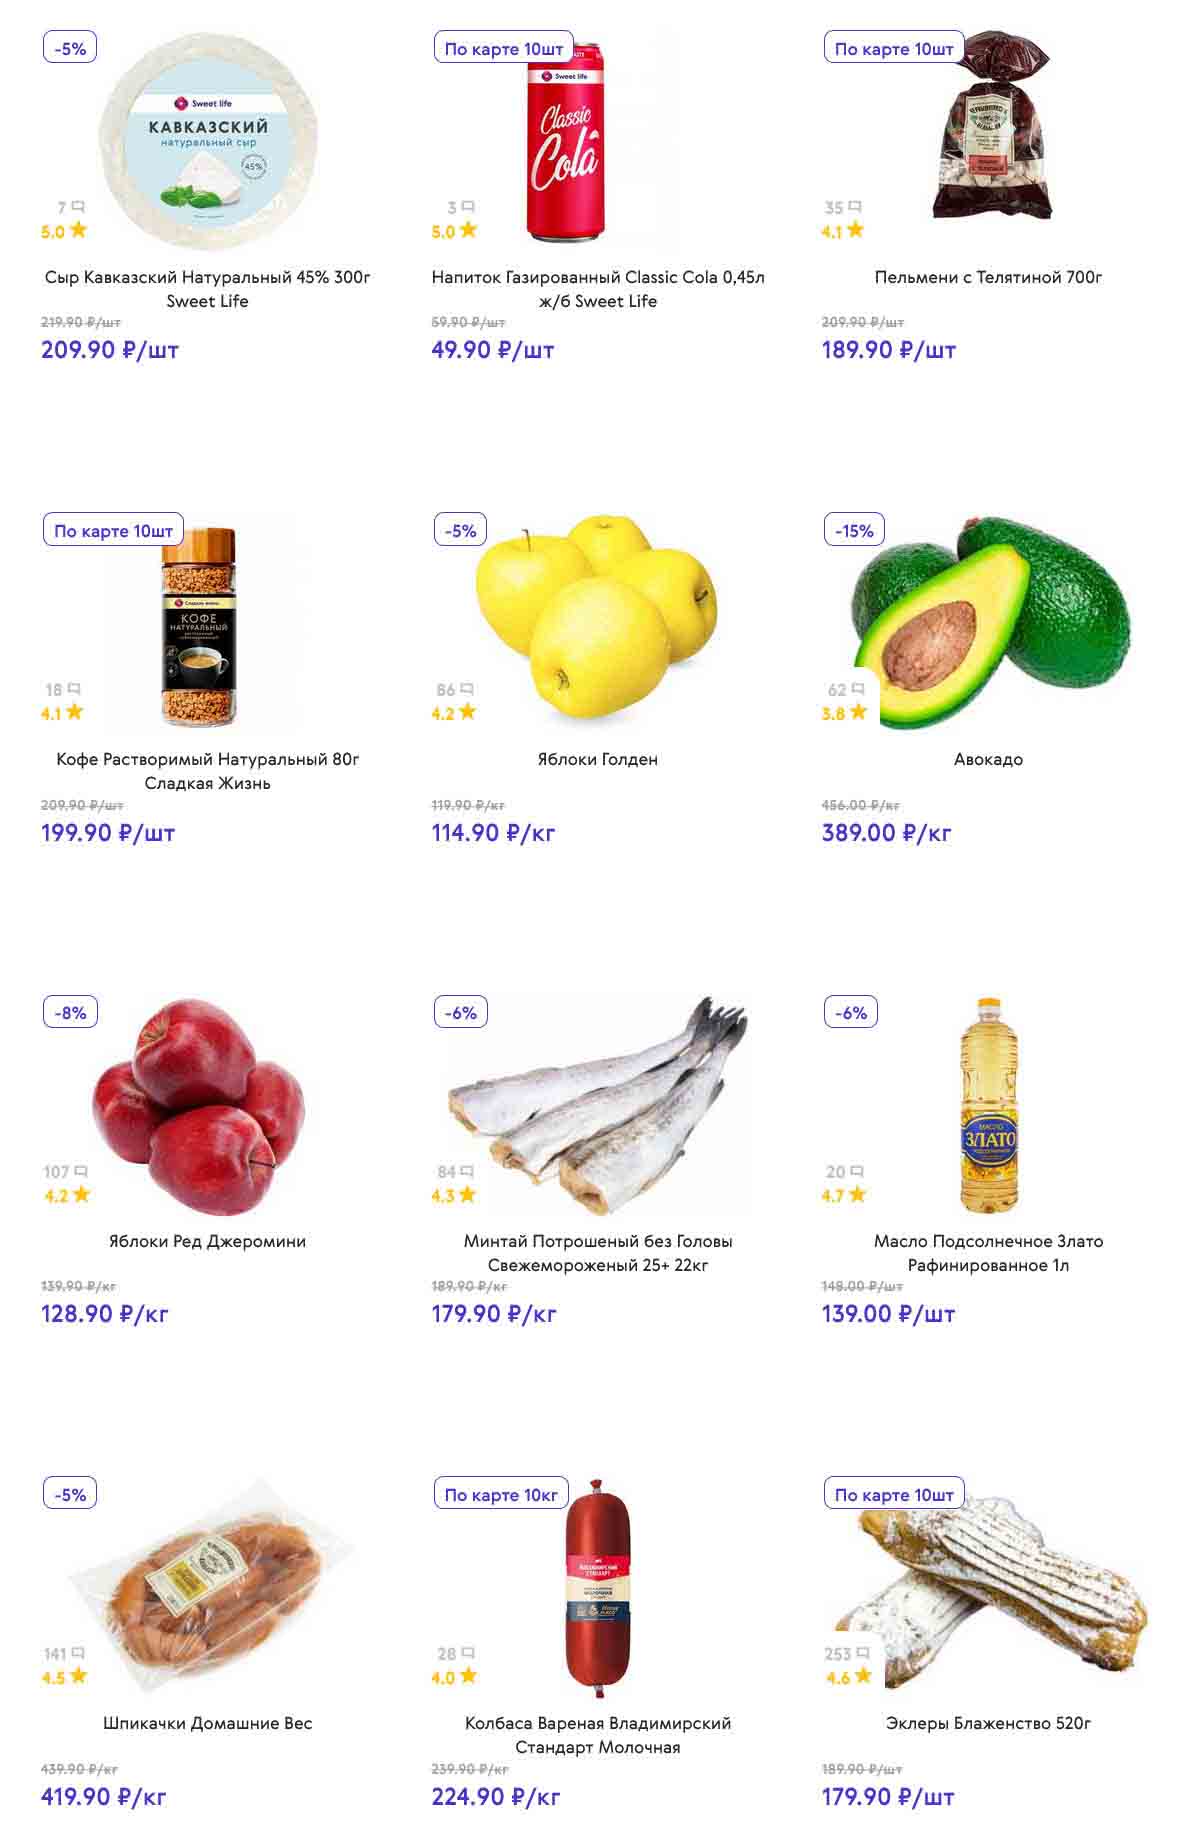1189x1840 pixels.
Task: Click the comments icon on Яблоки Голден
Action: pyautogui.click(x=467, y=689)
